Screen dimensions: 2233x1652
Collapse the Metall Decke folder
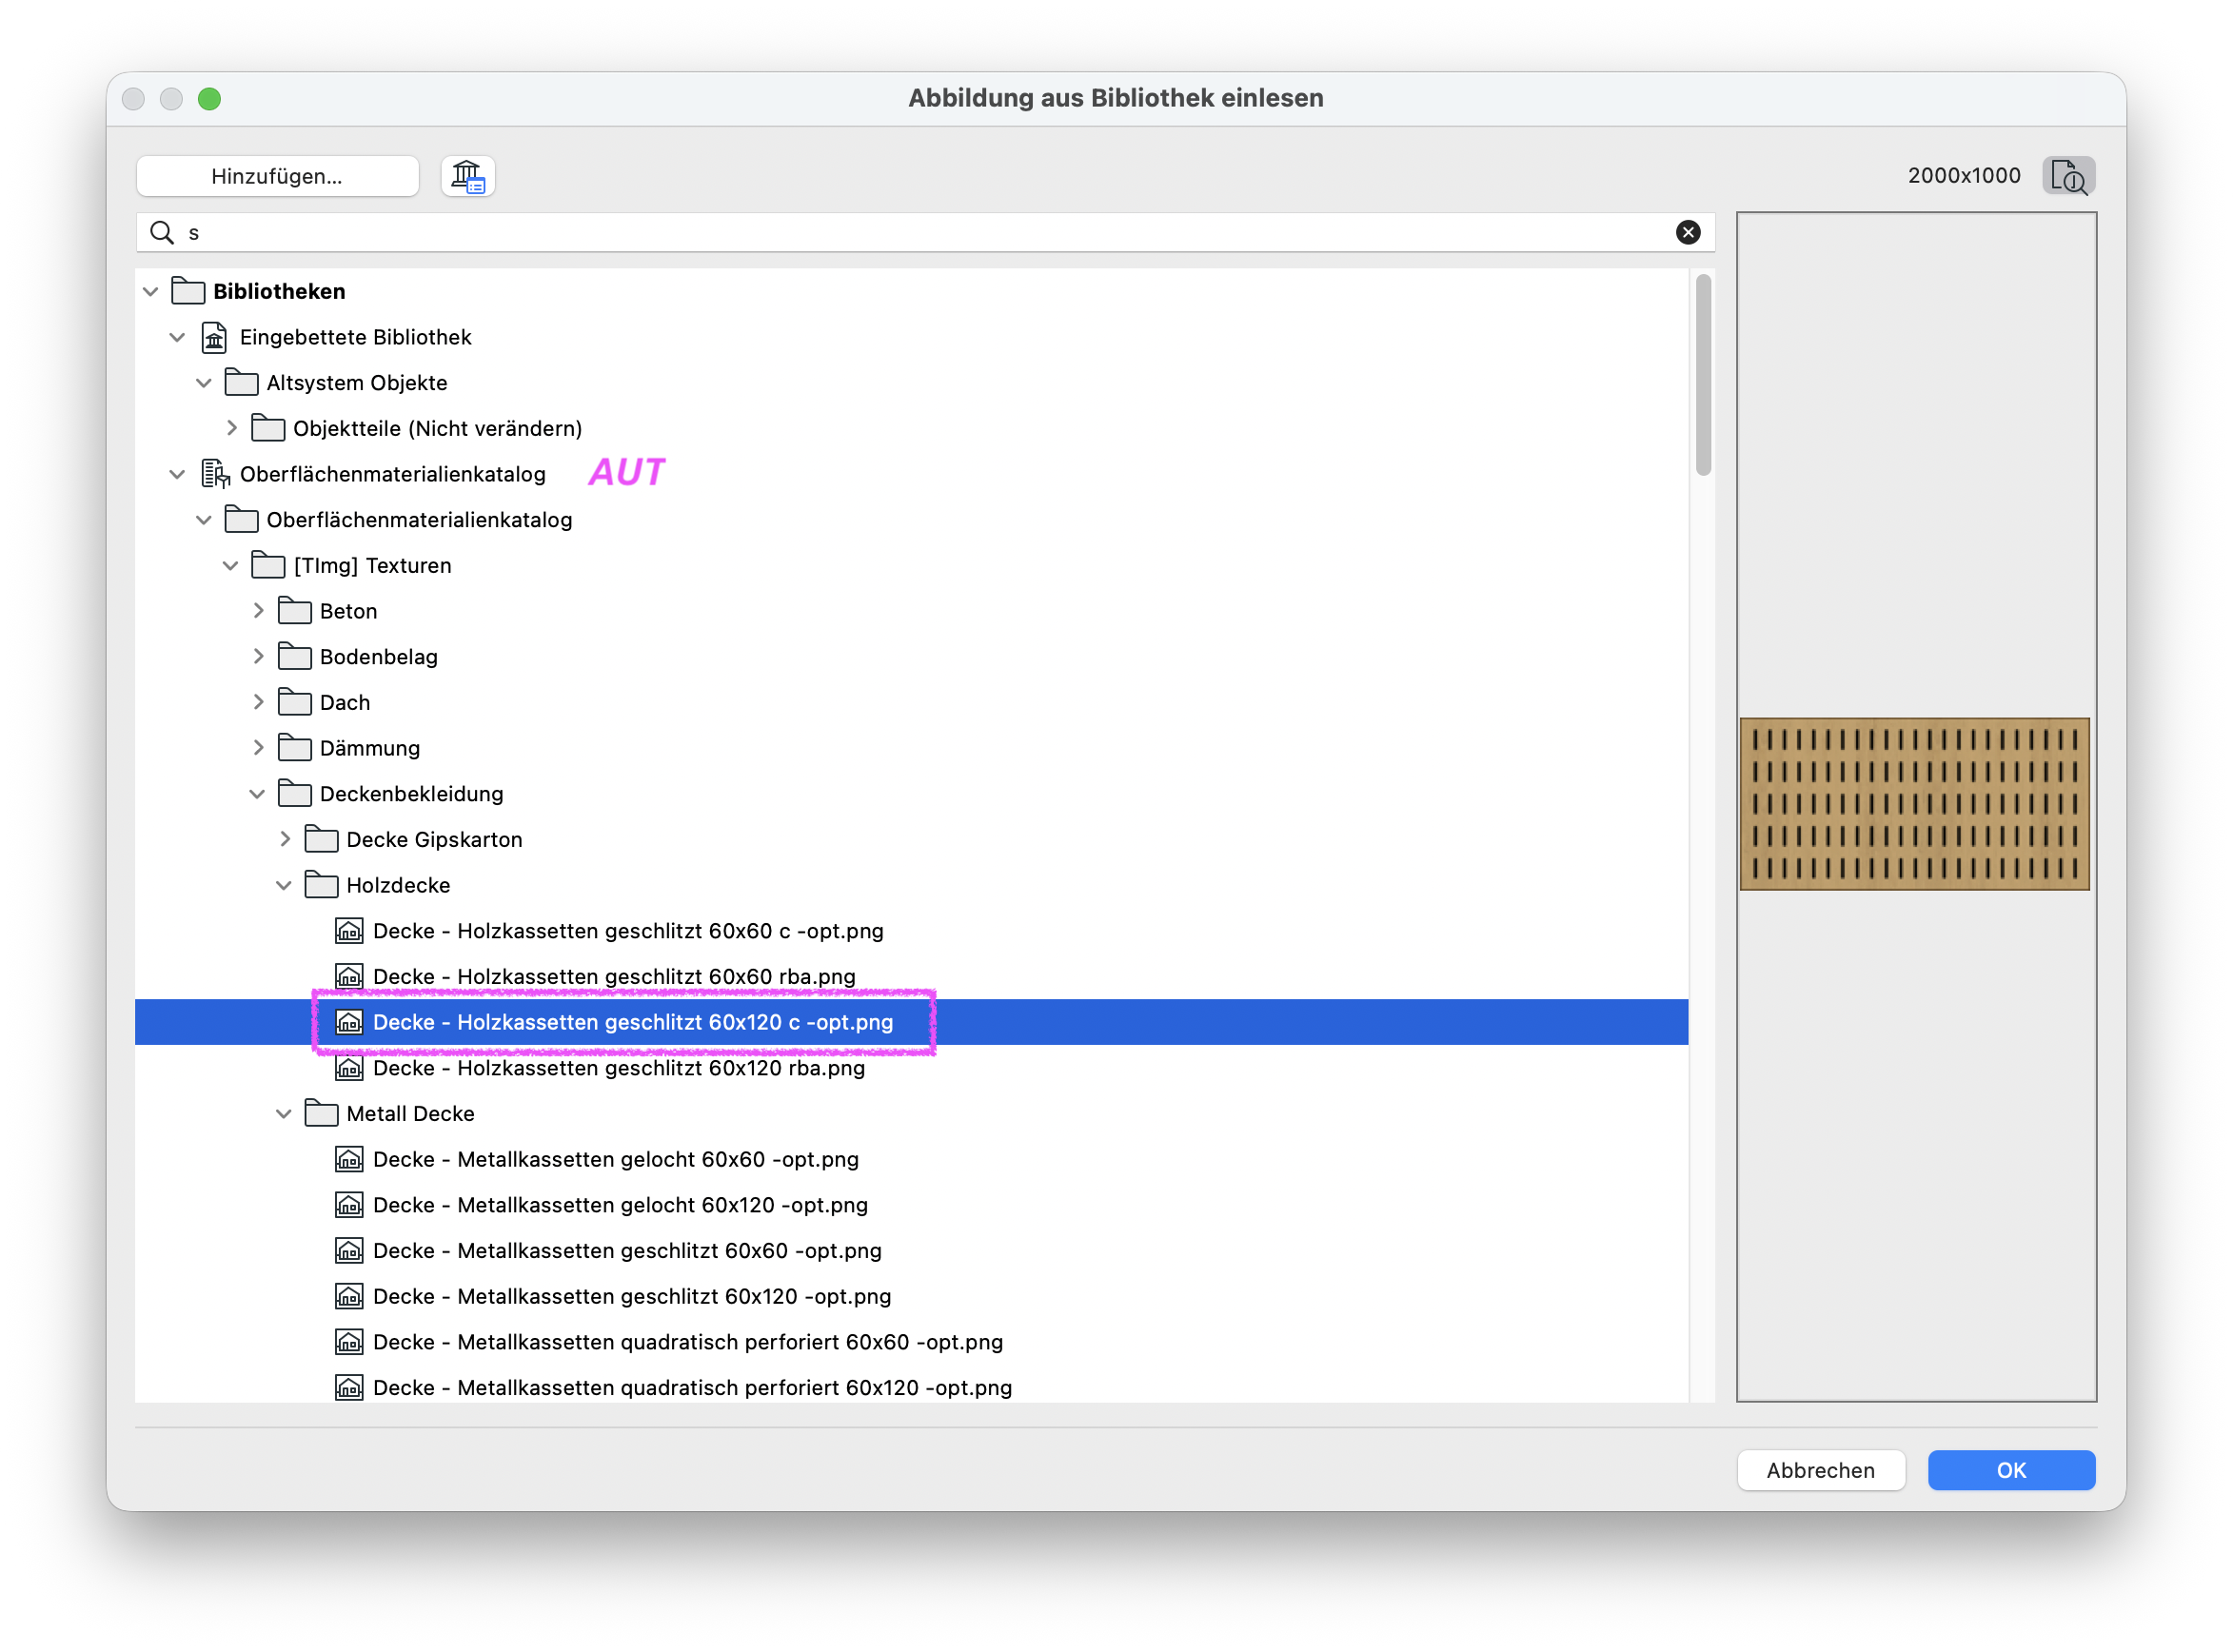284,1113
